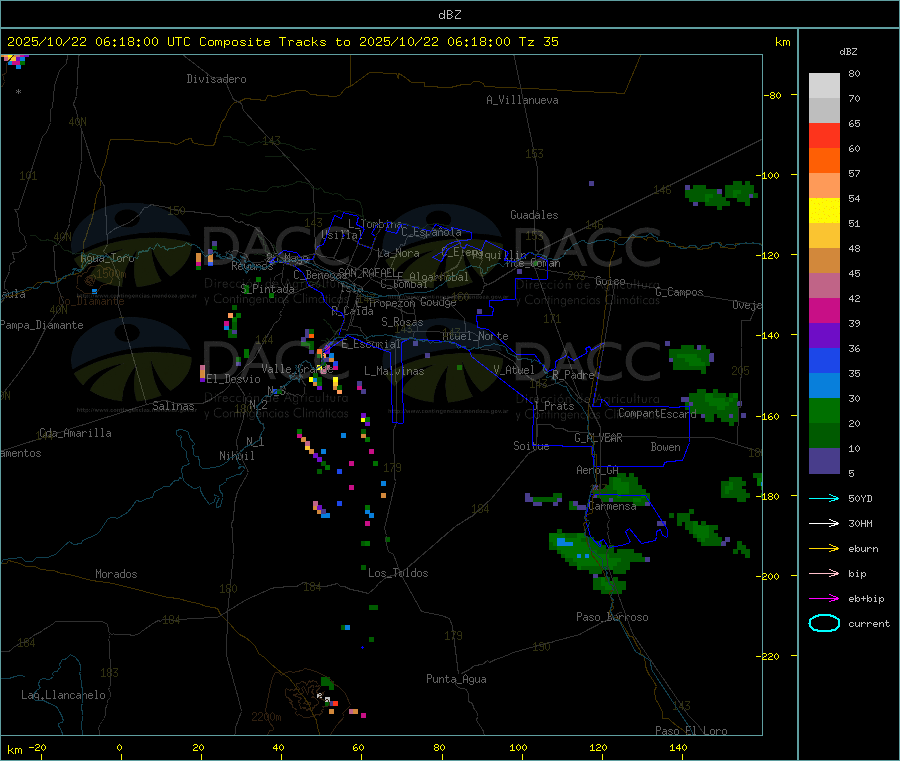Click the Carmensa map label
900x761 pixels.
(612, 506)
